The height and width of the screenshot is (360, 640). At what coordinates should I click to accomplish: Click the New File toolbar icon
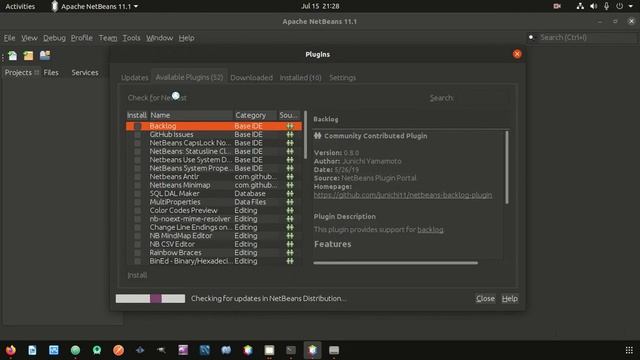13,55
